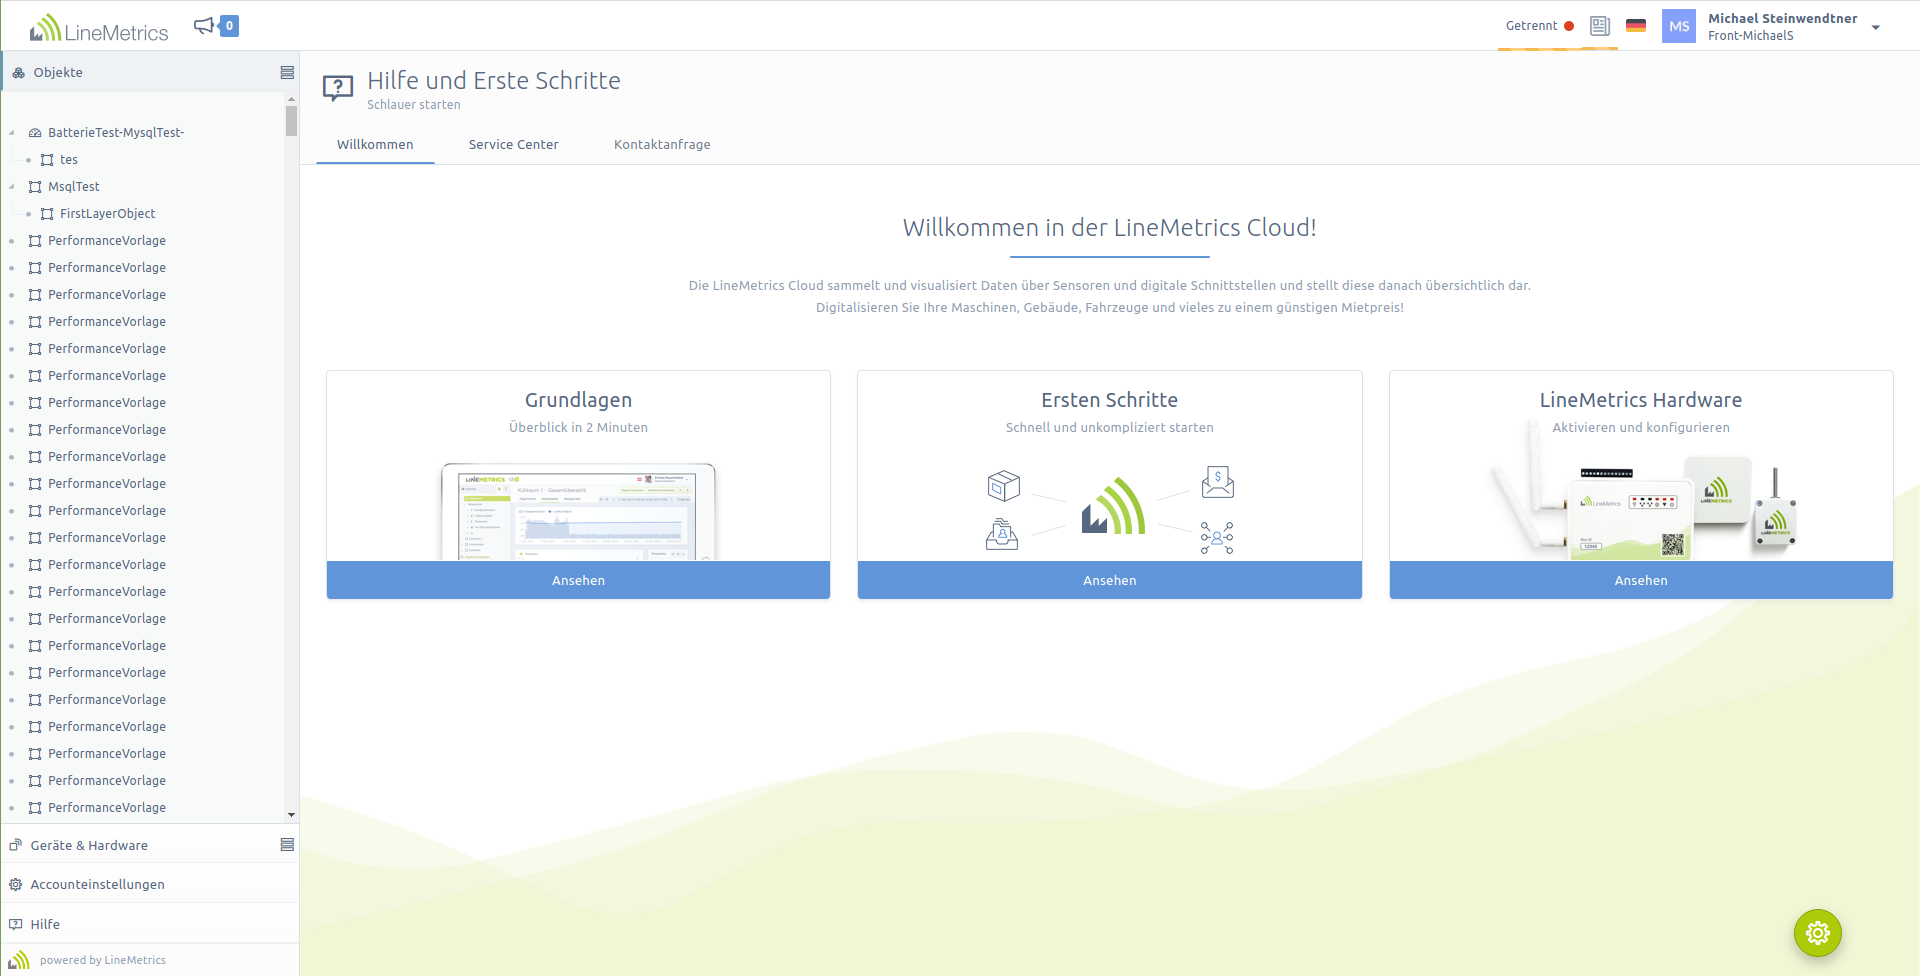Click the green settings gear button
The image size is (1920, 976).
[x=1818, y=933]
